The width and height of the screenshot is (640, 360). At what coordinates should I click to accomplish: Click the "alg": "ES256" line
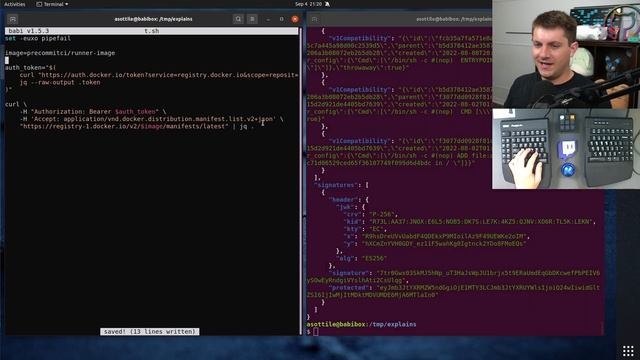coord(361,259)
